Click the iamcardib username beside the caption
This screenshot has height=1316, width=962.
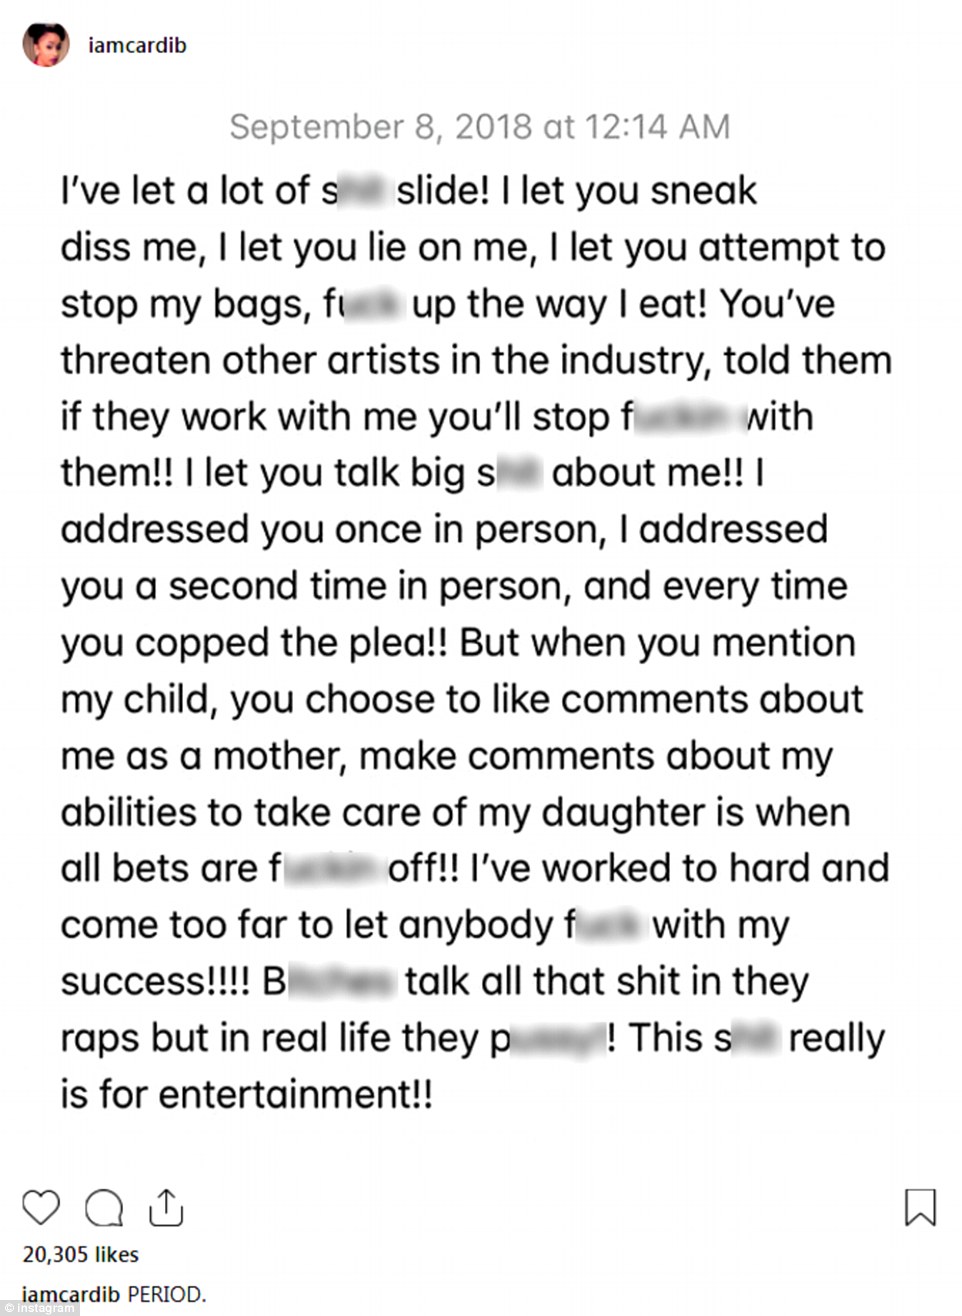pos(71,1294)
